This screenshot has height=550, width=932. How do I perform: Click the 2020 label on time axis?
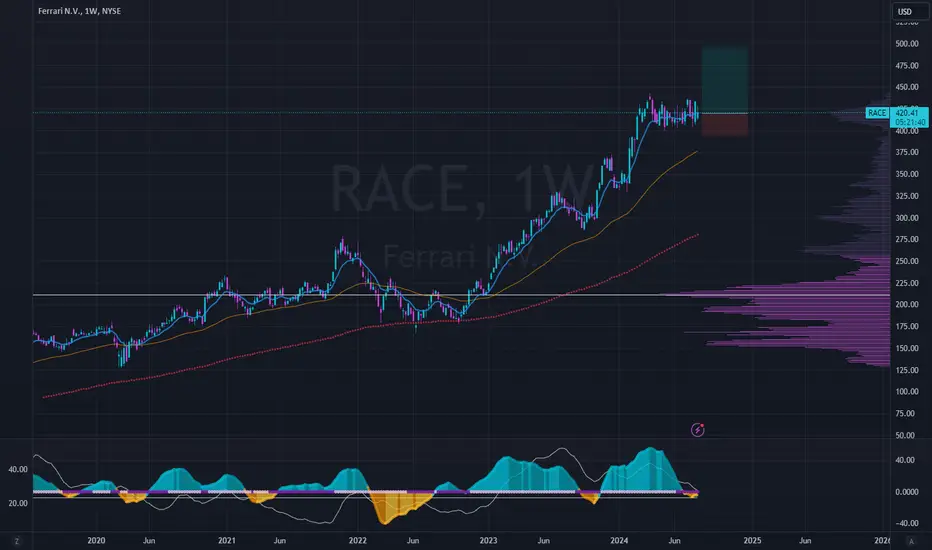pyautogui.click(x=96, y=540)
